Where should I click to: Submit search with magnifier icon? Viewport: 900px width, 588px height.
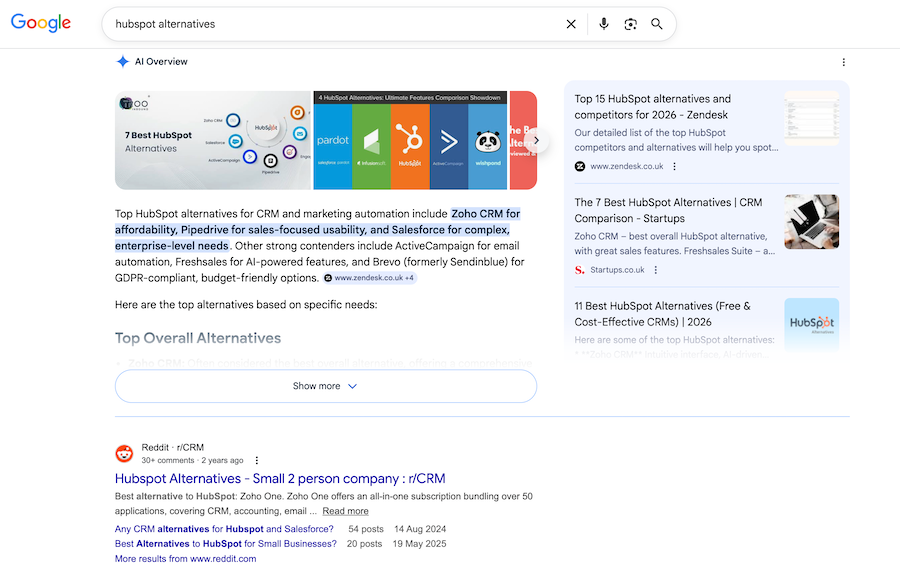tap(657, 24)
